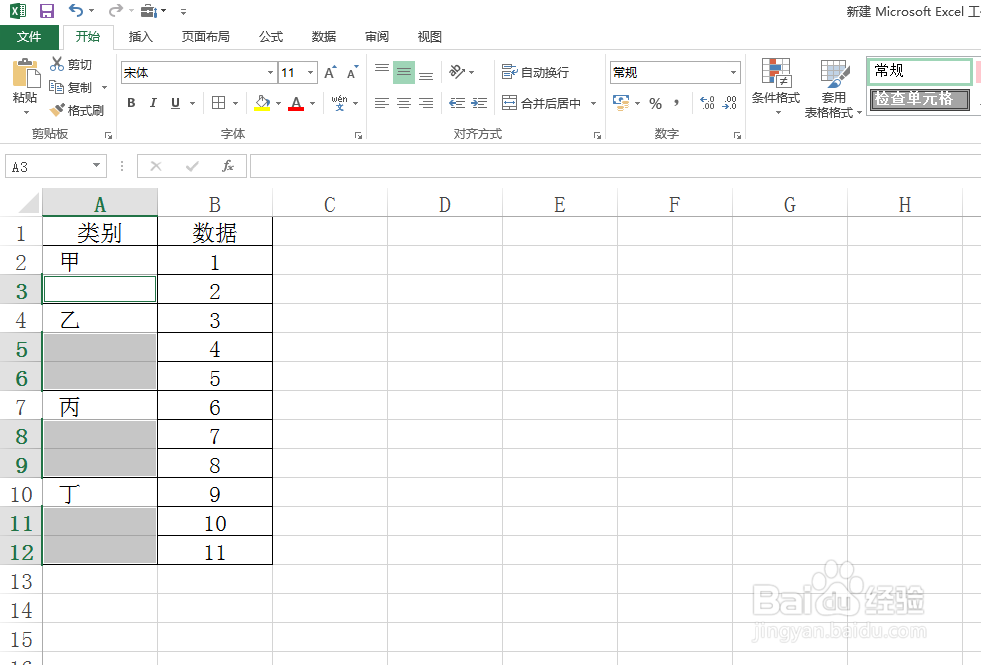Open the 文件 (File) menu
981x665 pixels.
[x=30, y=37]
